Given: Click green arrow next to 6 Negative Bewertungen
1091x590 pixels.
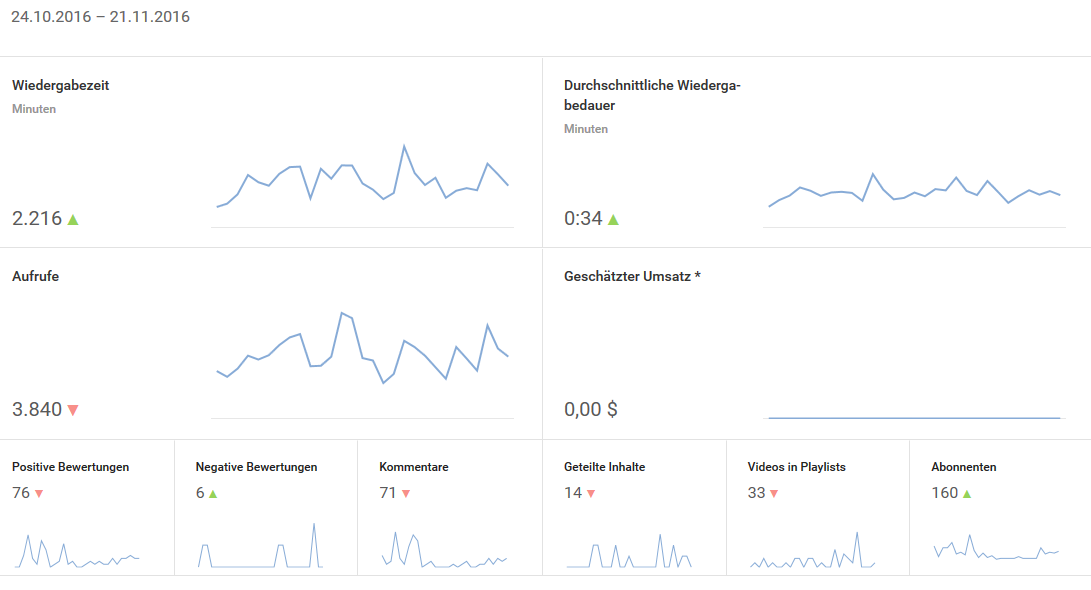Looking at the screenshot, I should click(x=213, y=494).
